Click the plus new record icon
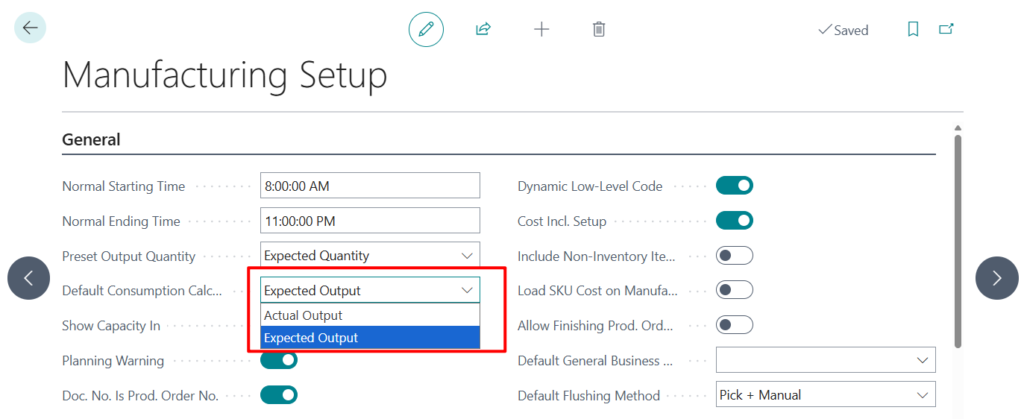Viewport: 1024px width, 419px height. [x=541, y=29]
